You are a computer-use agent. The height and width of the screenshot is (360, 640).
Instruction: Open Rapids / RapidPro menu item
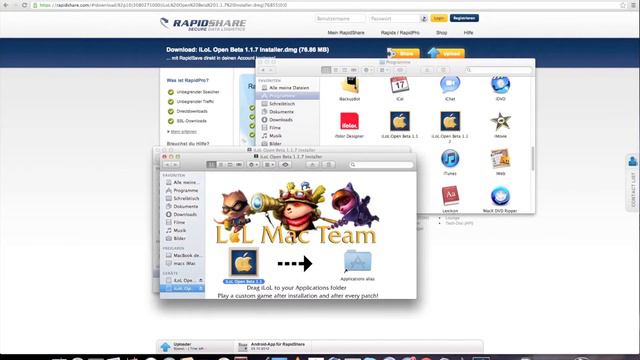pyautogui.click(x=400, y=33)
